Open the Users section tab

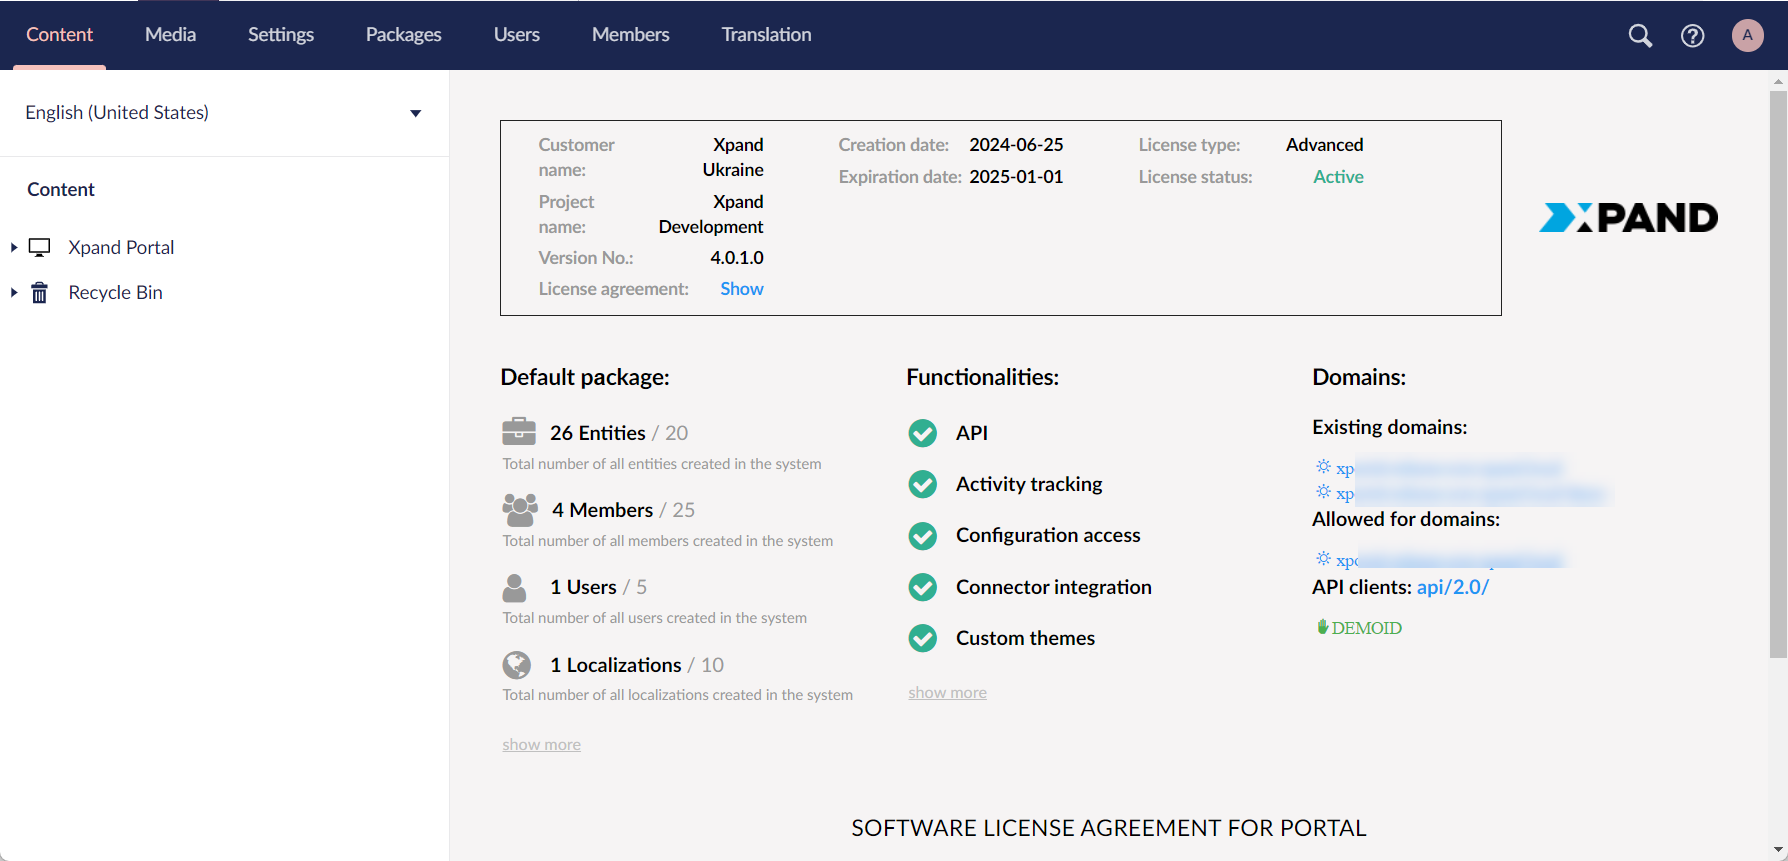coord(517,35)
